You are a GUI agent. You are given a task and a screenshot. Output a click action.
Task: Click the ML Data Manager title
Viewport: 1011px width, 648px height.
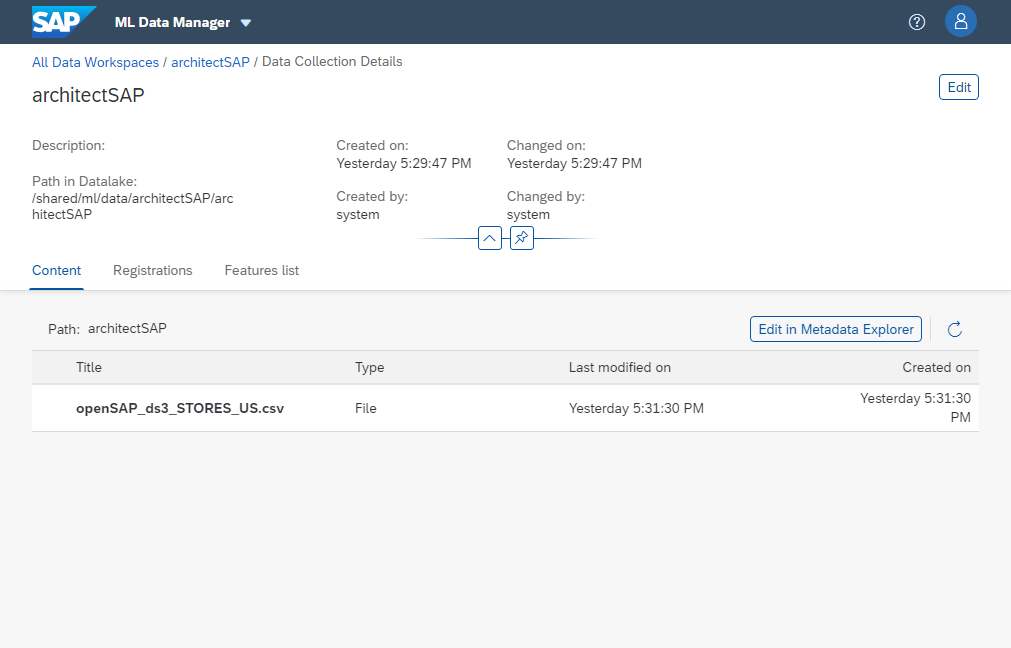pyautogui.click(x=172, y=23)
